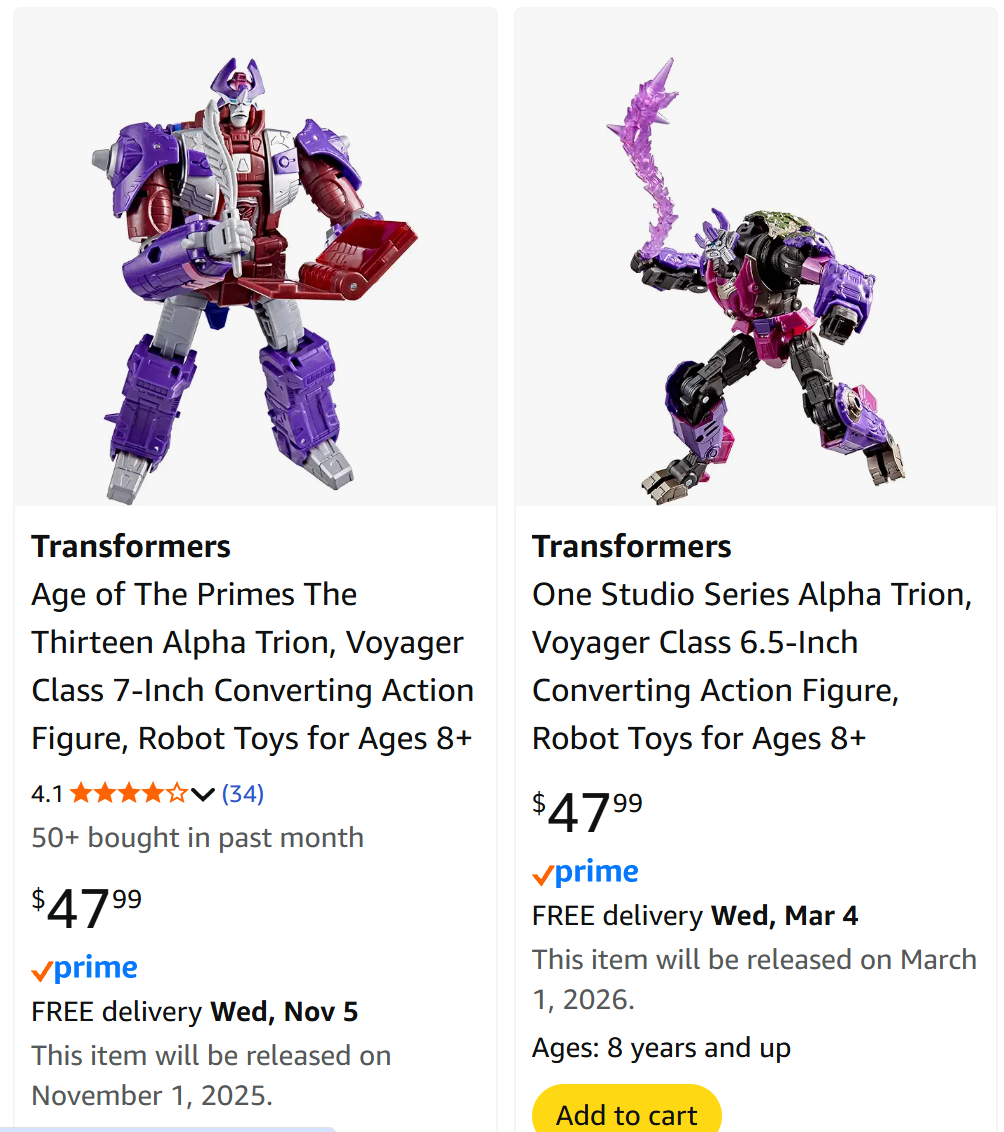Click the "Wed, Nov 5" free delivery text
The height and width of the screenshot is (1132, 1004).
click(x=284, y=1012)
